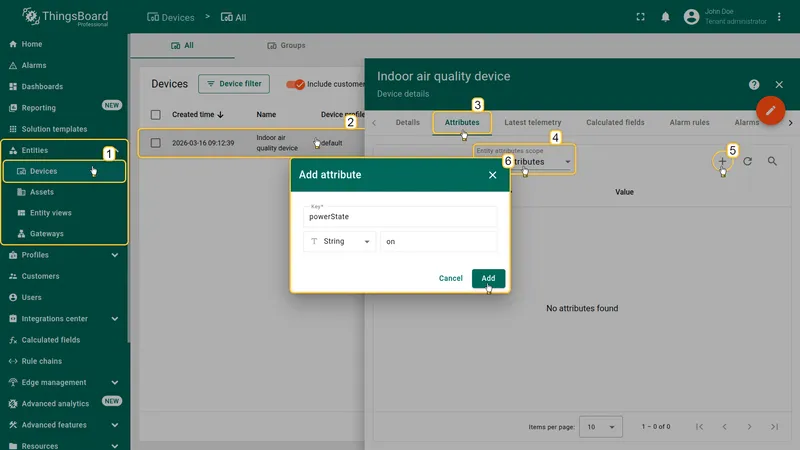The height and width of the screenshot is (450, 800).
Task: Open the top-bar kebab menu
Action: [779, 17]
